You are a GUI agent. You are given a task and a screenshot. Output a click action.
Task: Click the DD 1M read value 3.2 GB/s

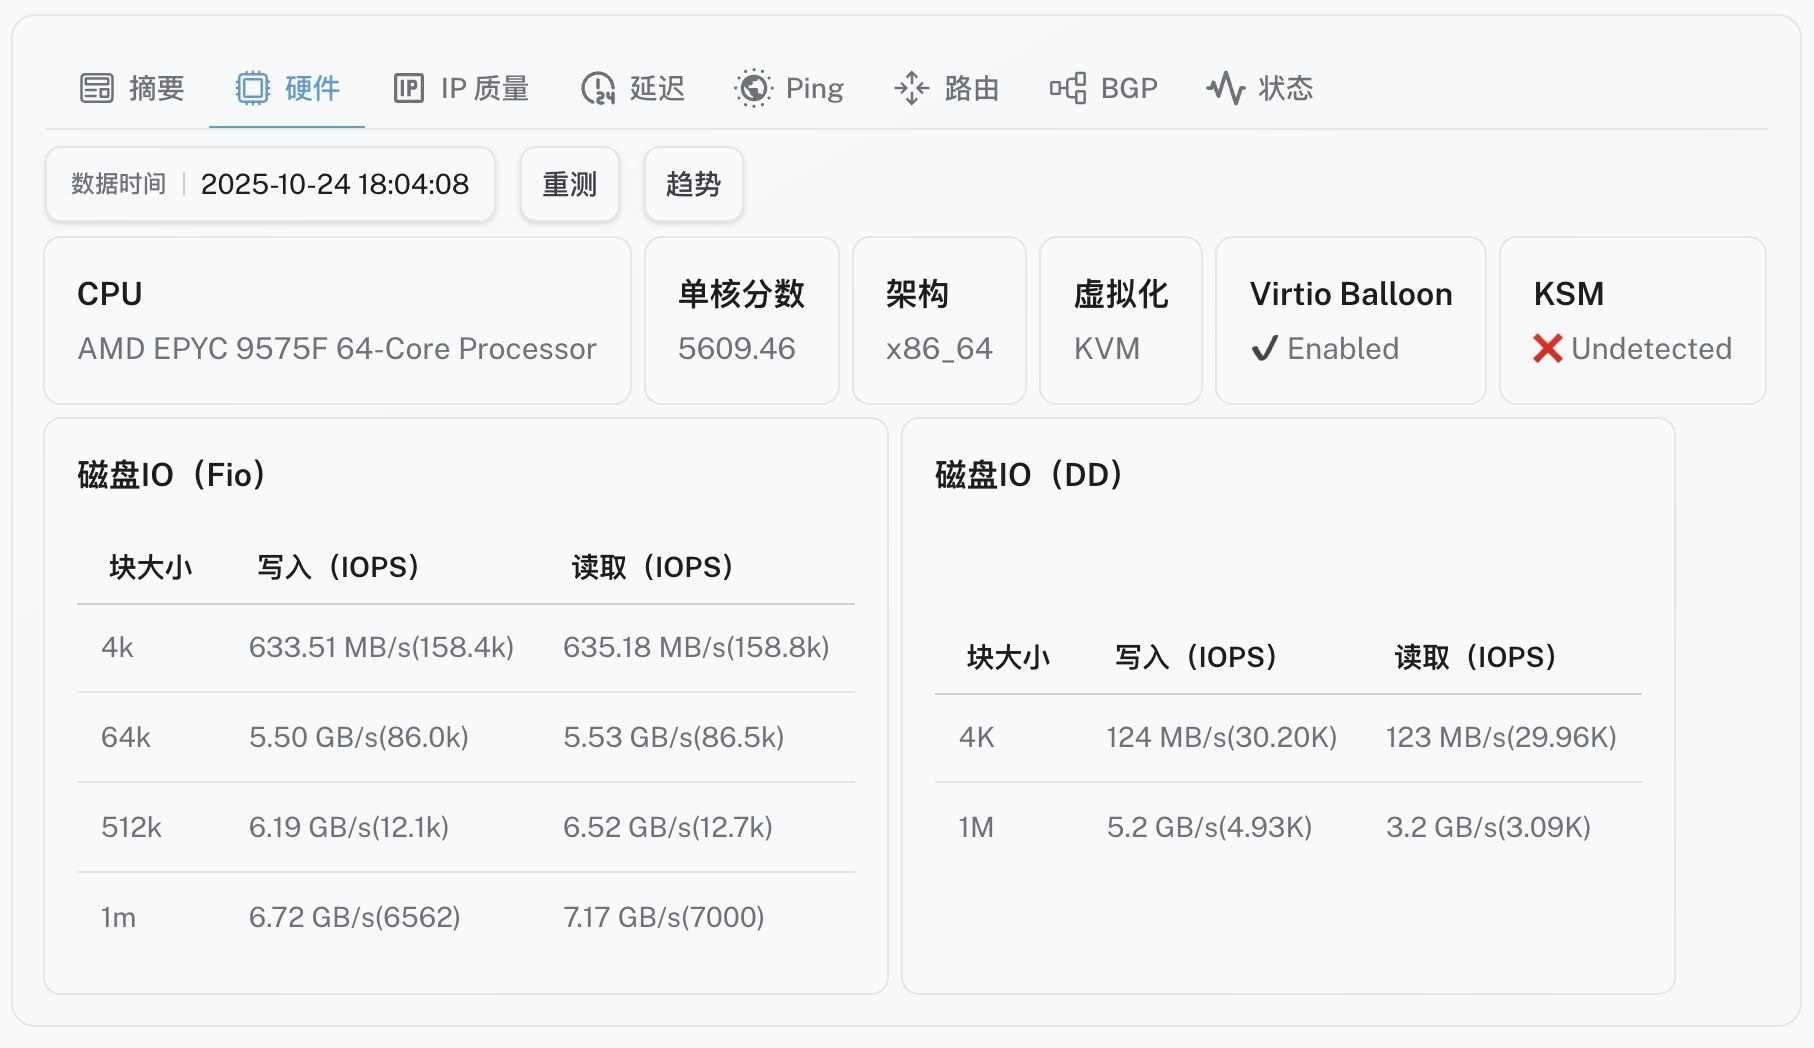(1488, 828)
